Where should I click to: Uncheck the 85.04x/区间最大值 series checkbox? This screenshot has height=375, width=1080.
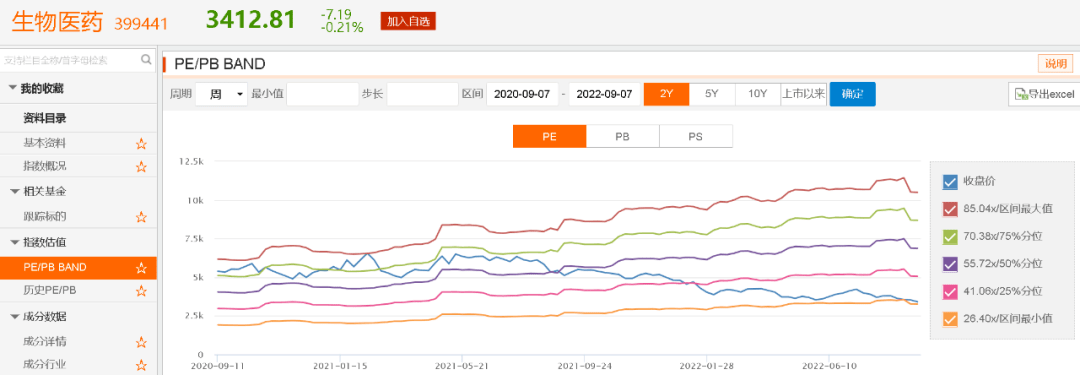(x=950, y=209)
